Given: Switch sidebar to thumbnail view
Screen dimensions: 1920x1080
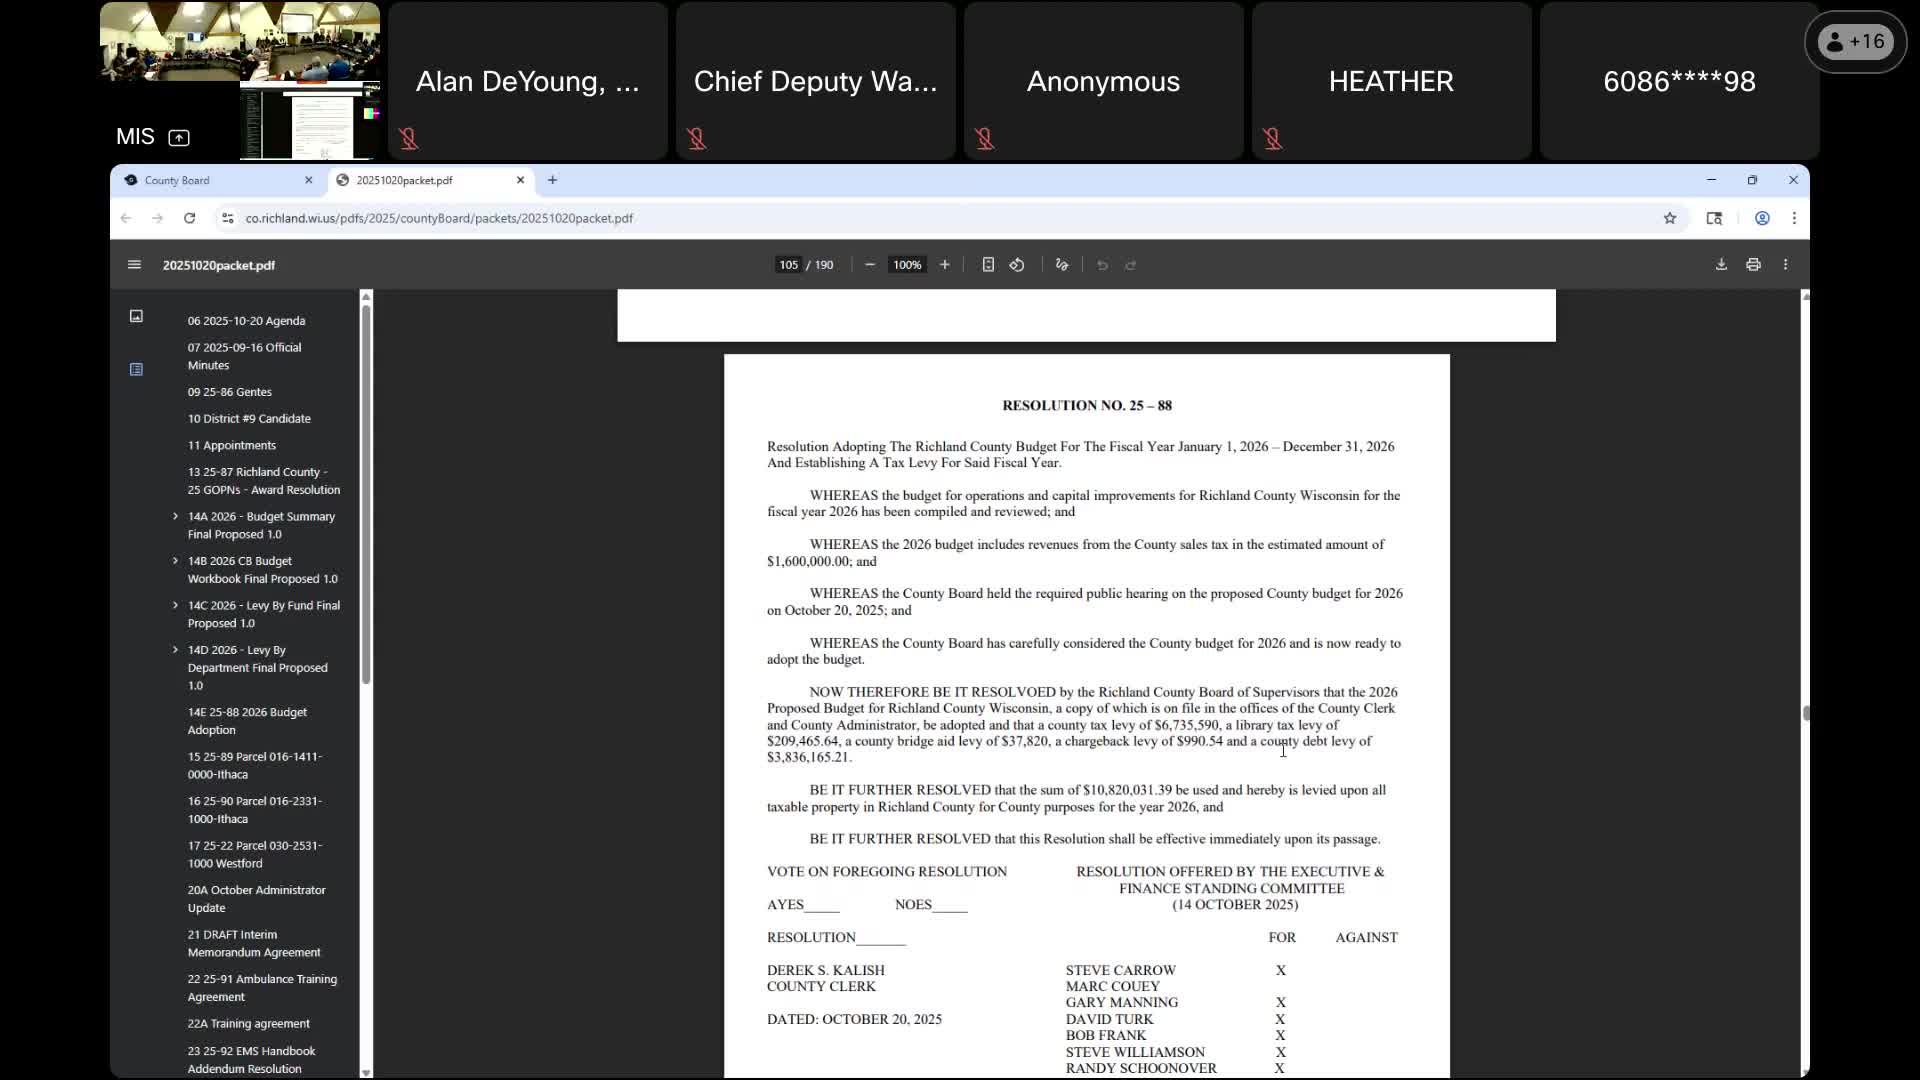Looking at the screenshot, I should 137,316.
